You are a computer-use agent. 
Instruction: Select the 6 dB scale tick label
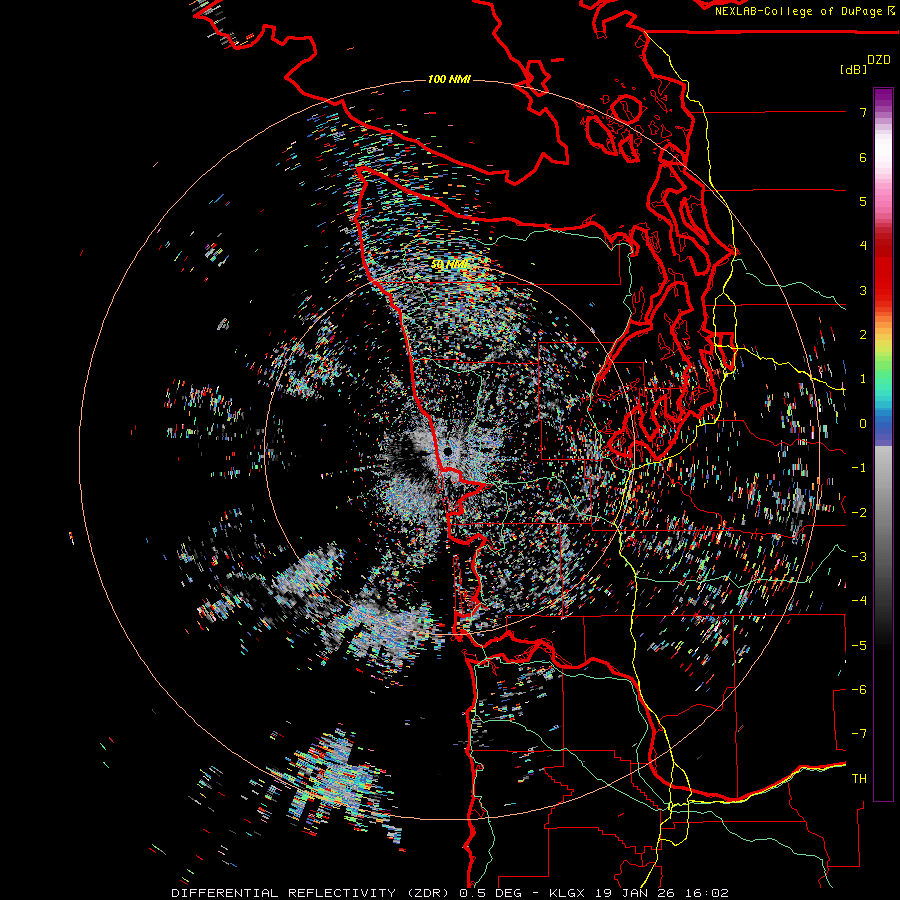(863, 157)
